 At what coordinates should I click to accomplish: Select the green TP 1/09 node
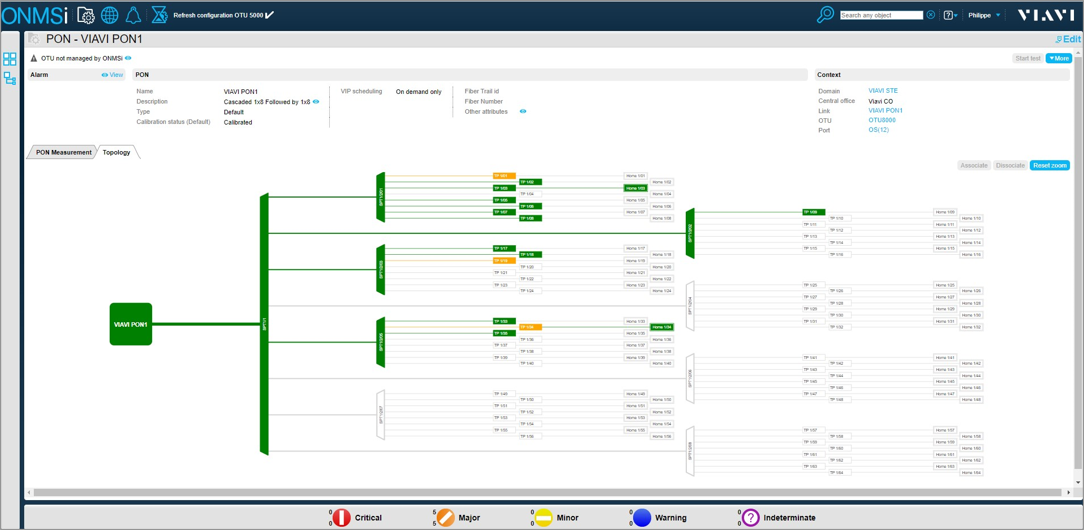click(x=814, y=212)
